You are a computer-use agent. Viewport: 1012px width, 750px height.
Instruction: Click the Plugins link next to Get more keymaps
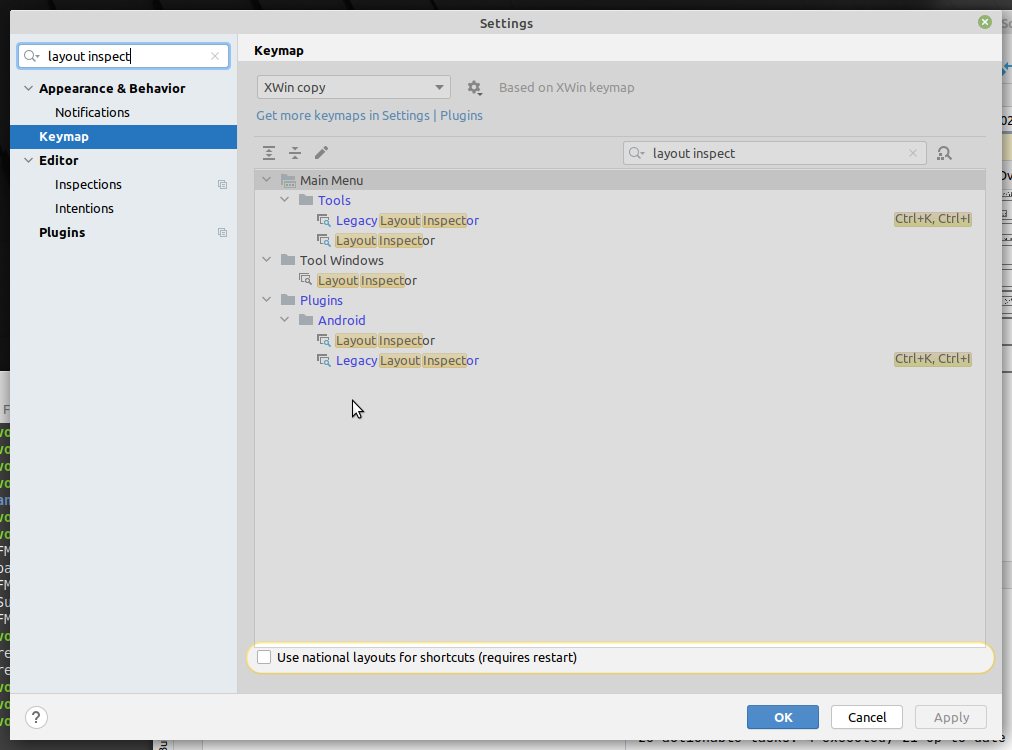[x=461, y=115]
